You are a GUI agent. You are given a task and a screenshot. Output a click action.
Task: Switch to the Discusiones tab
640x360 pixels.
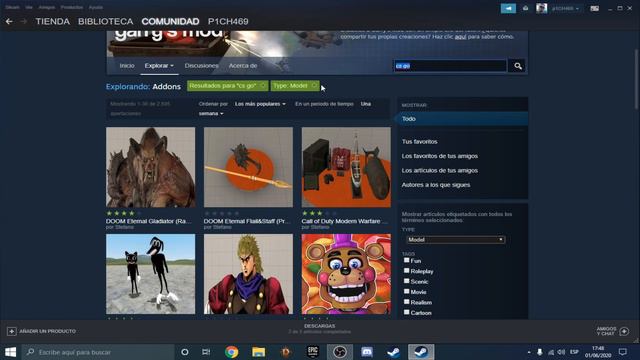[x=201, y=66]
